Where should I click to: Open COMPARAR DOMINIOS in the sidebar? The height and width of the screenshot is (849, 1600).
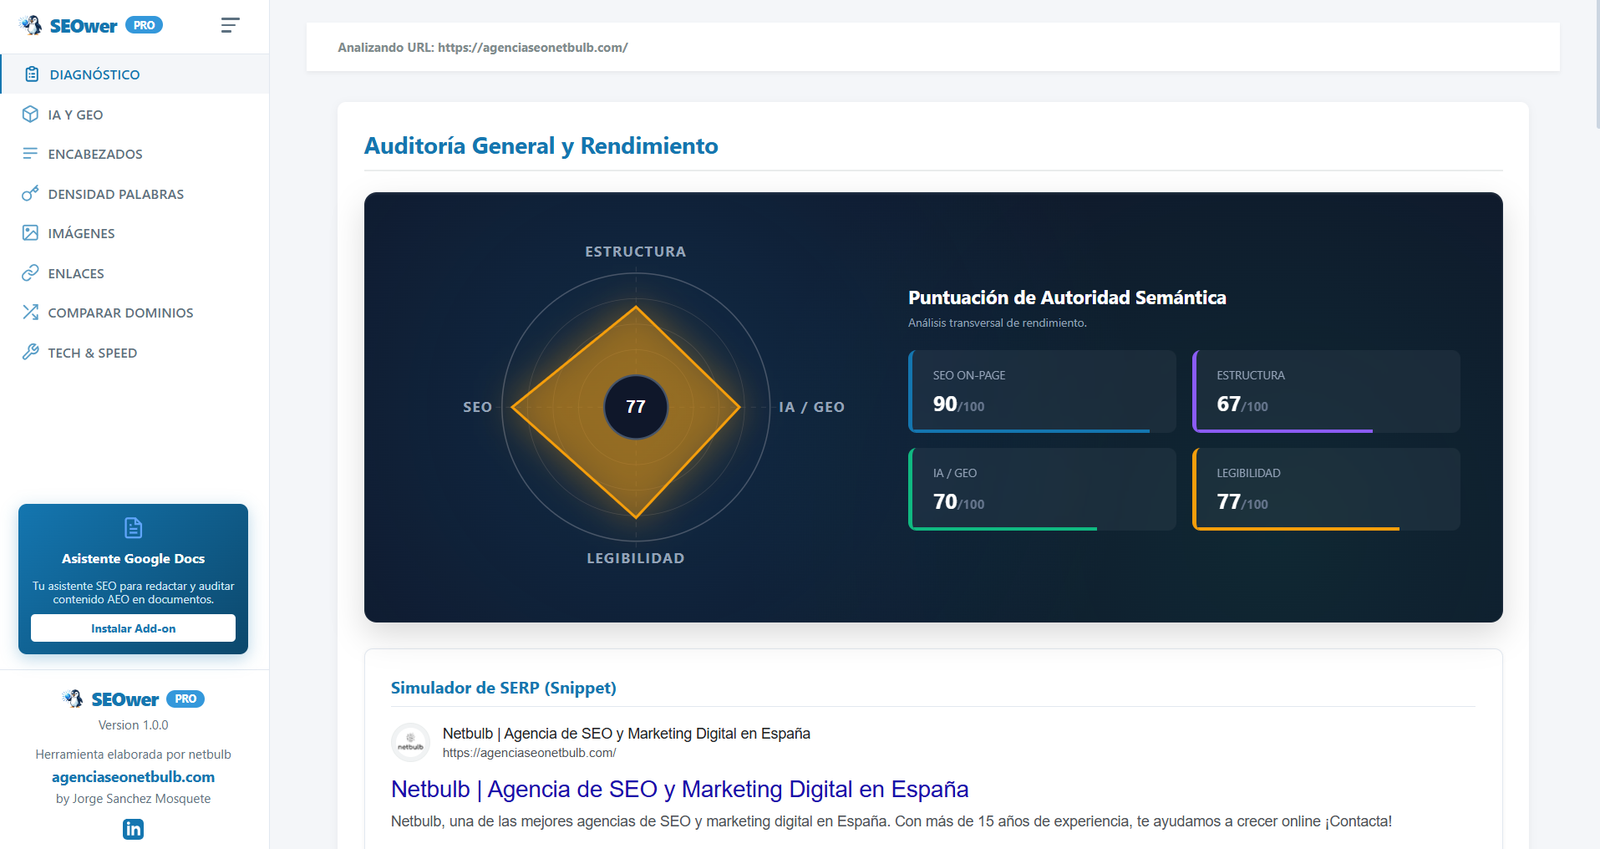coord(135,312)
